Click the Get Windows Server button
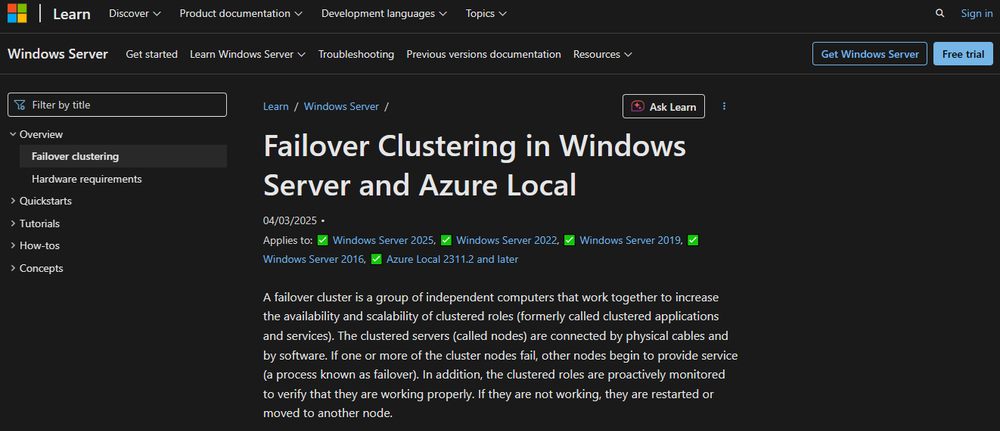This screenshot has width=1000, height=431. (870, 54)
